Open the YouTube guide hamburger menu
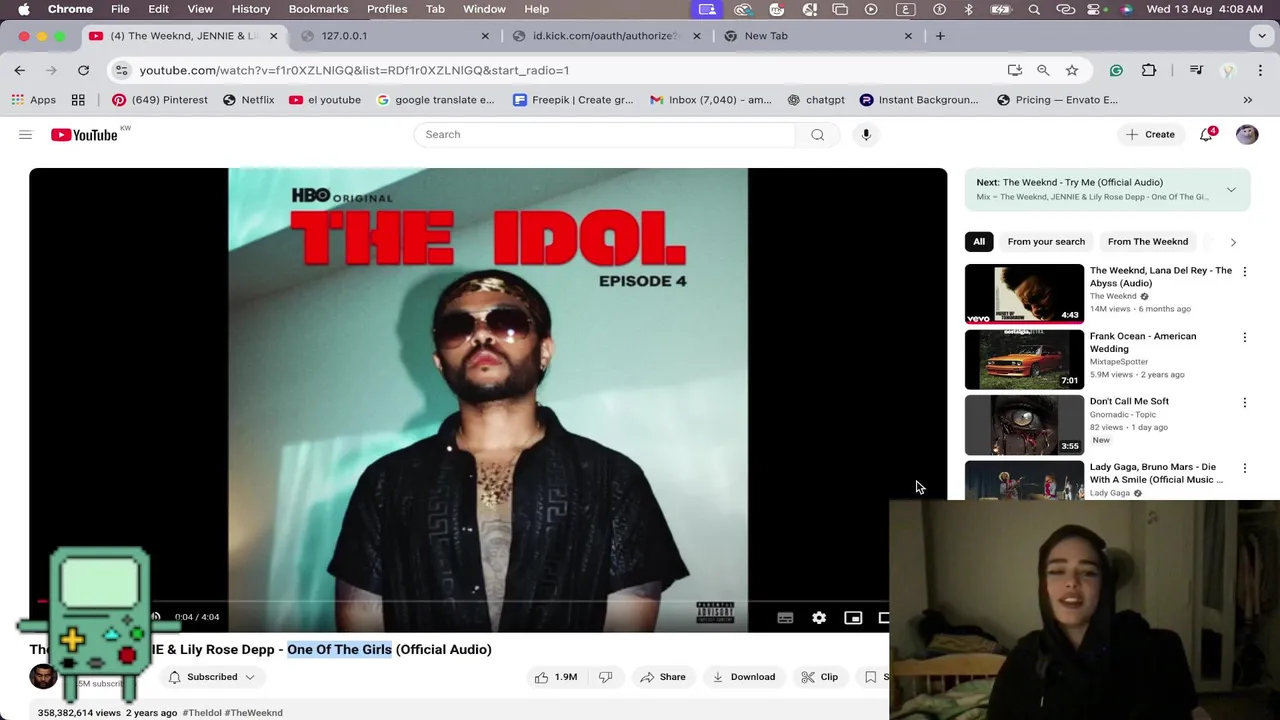The image size is (1280, 720). pyautogui.click(x=26, y=134)
